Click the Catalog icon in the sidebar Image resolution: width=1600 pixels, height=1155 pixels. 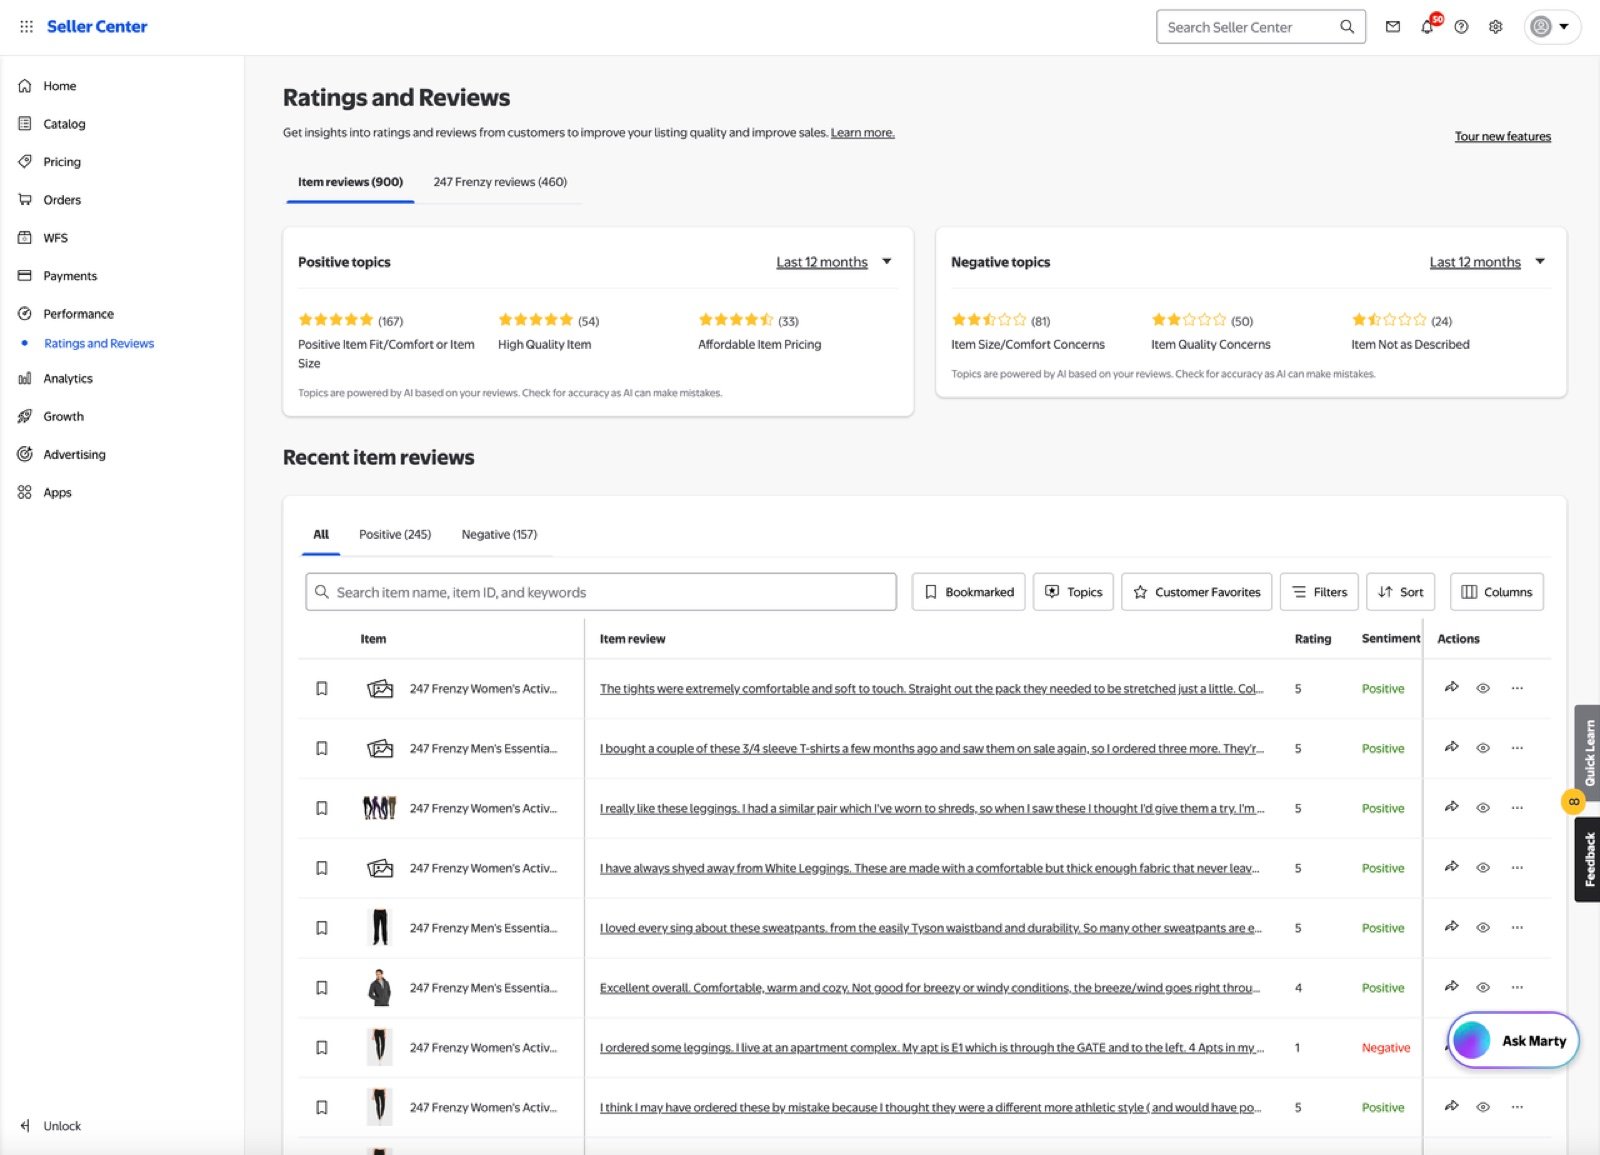pyautogui.click(x=25, y=124)
